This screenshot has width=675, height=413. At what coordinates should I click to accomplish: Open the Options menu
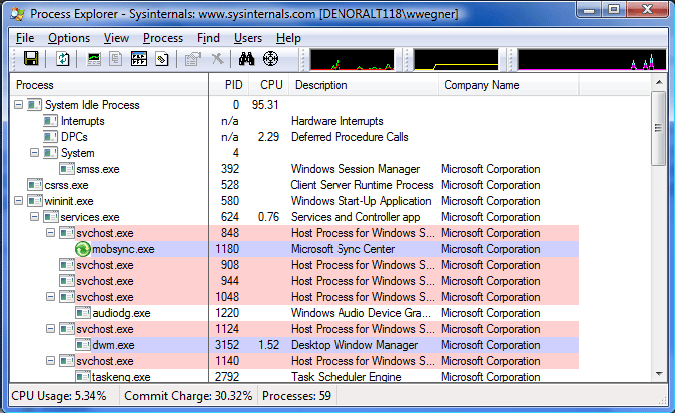click(x=69, y=38)
